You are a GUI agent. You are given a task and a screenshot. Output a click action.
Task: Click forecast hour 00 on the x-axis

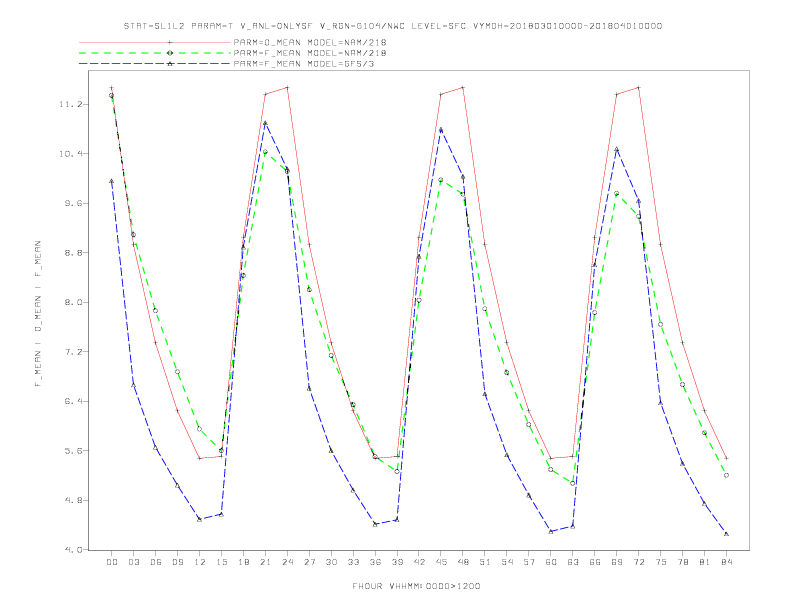tap(112, 562)
